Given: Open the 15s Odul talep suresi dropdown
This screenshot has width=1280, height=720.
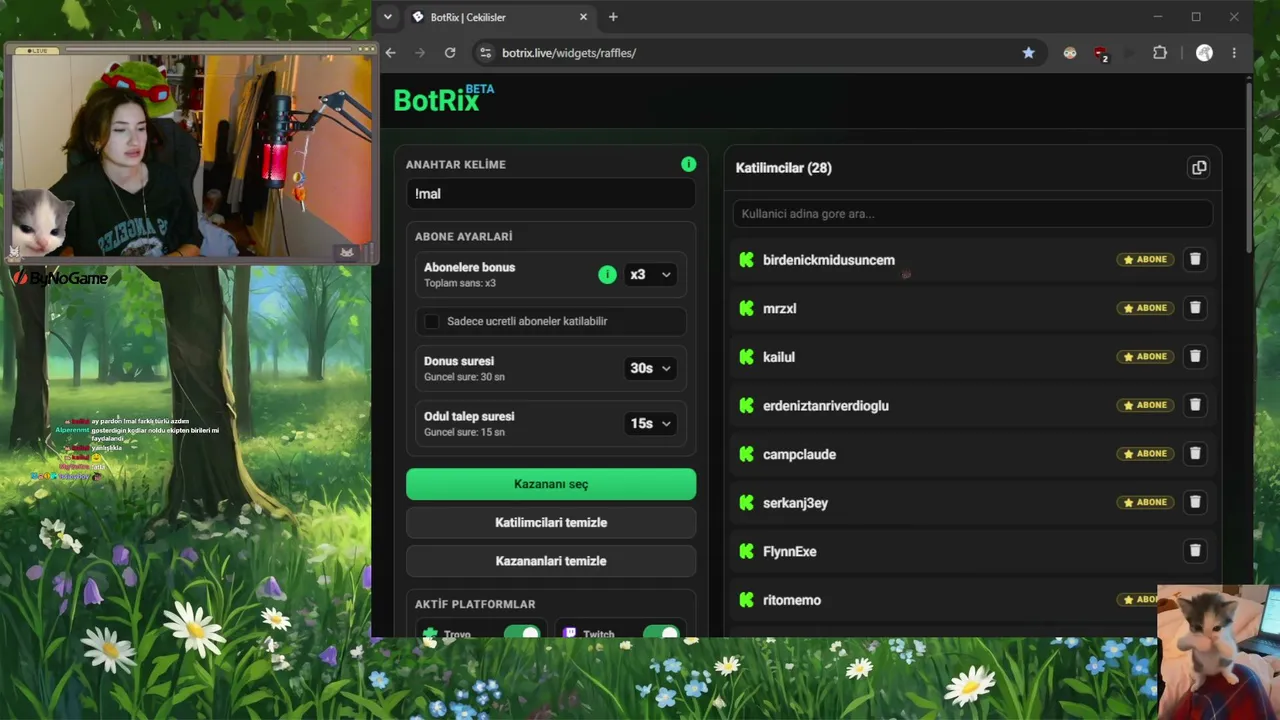Looking at the screenshot, I should click(x=650, y=423).
